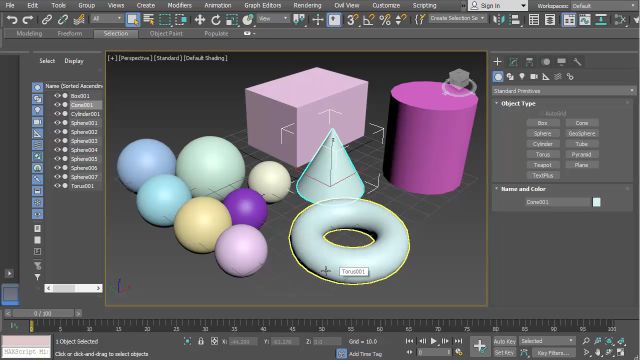Open the Sign In dropdown
Viewport: 640px width, 360px height.
pos(498,6)
